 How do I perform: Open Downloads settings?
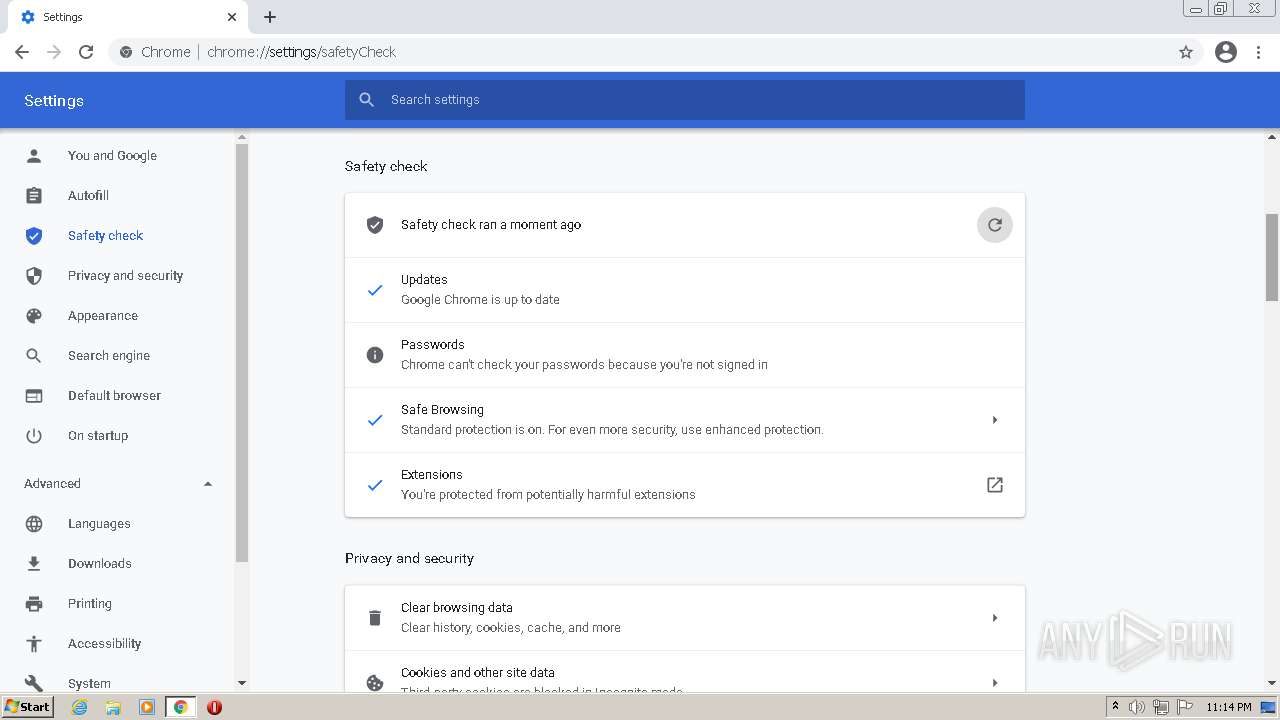coord(99,564)
